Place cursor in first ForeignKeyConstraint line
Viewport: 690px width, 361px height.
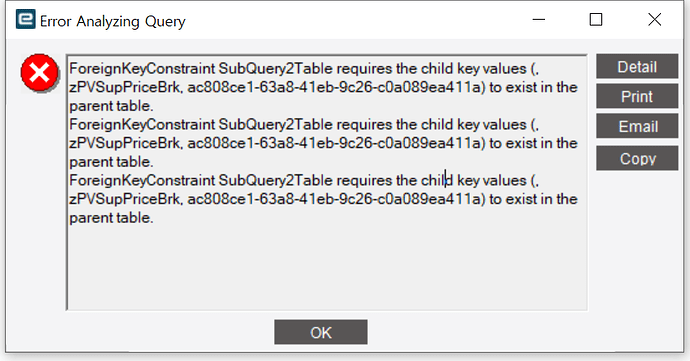coord(304,69)
